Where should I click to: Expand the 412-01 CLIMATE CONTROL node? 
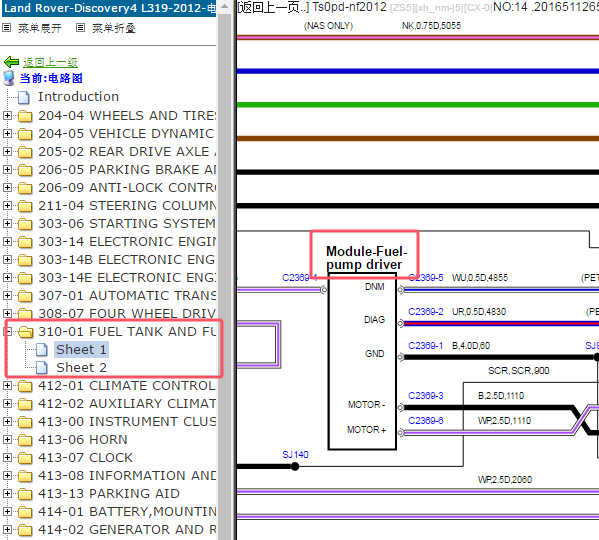click(x=7, y=385)
